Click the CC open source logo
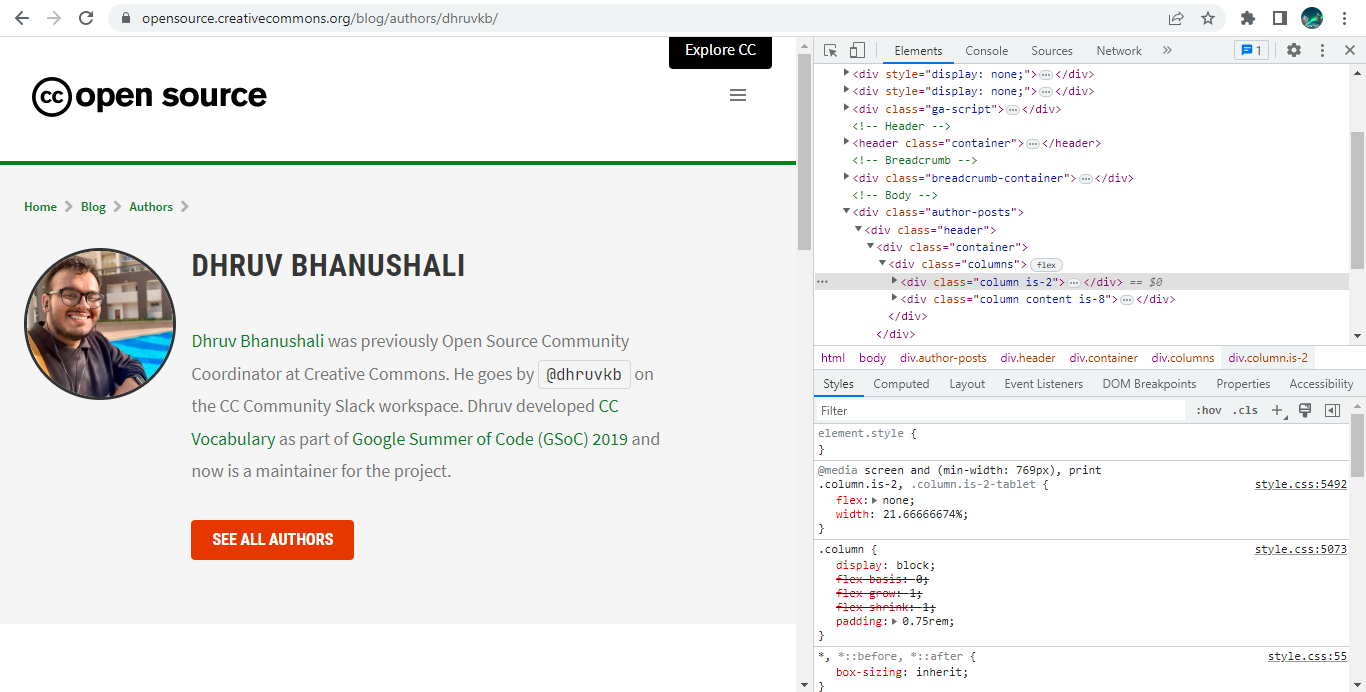The width and height of the screenshot is (1366, 692). click(150, 96)
